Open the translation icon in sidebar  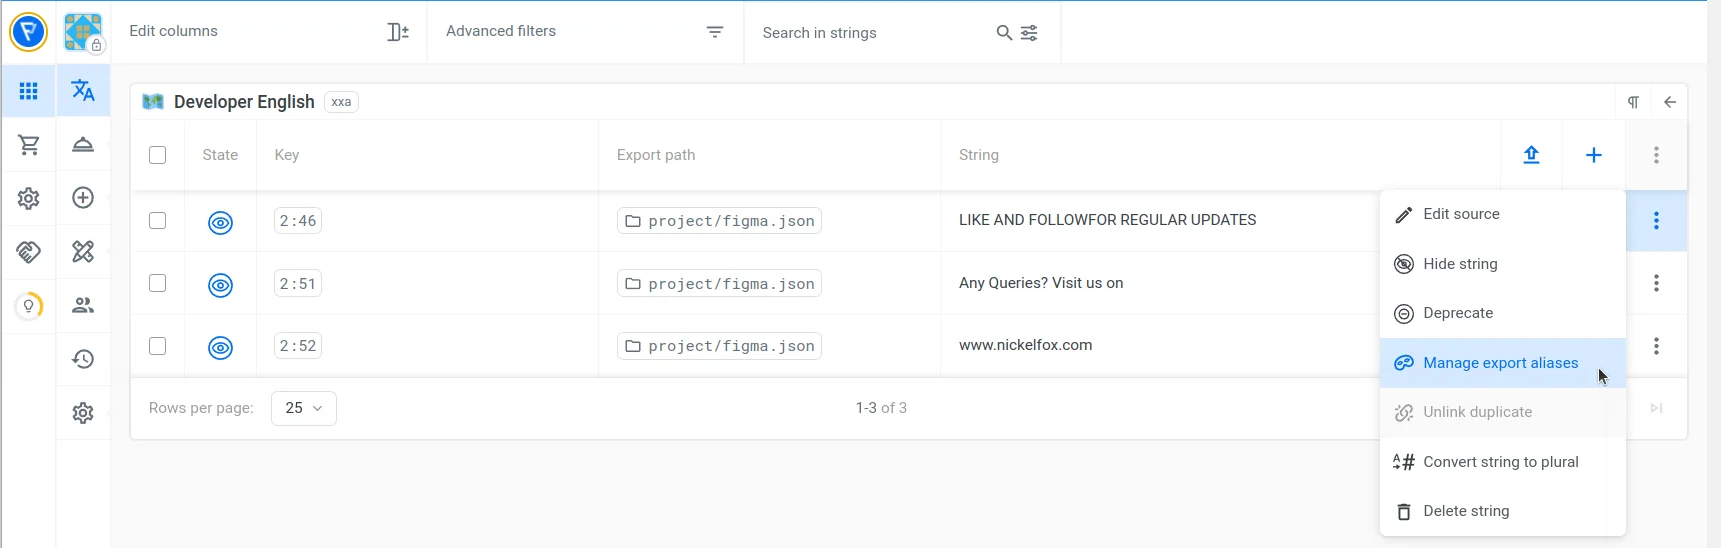83,91
